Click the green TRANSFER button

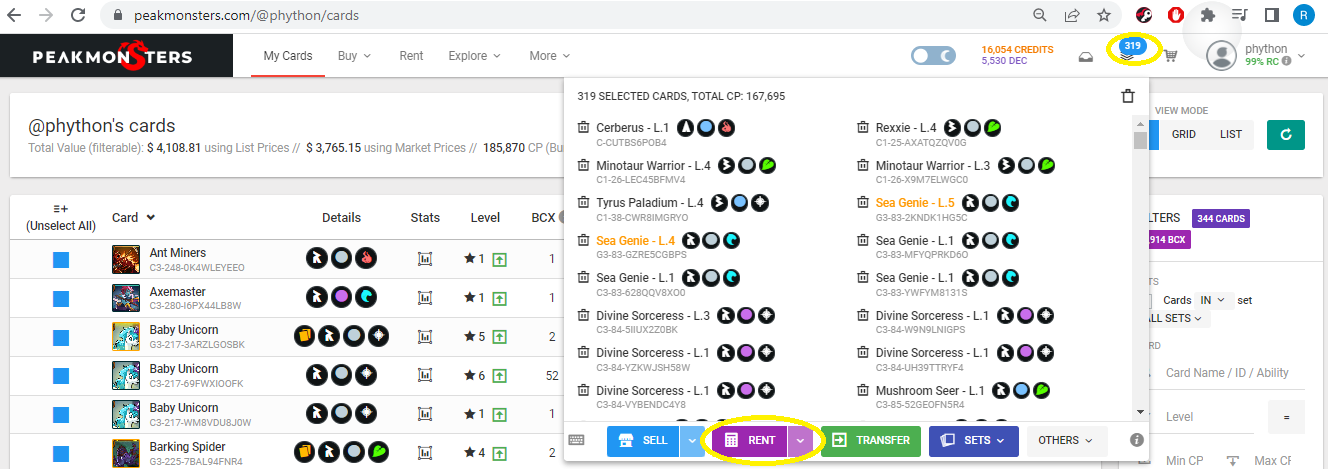870,440
